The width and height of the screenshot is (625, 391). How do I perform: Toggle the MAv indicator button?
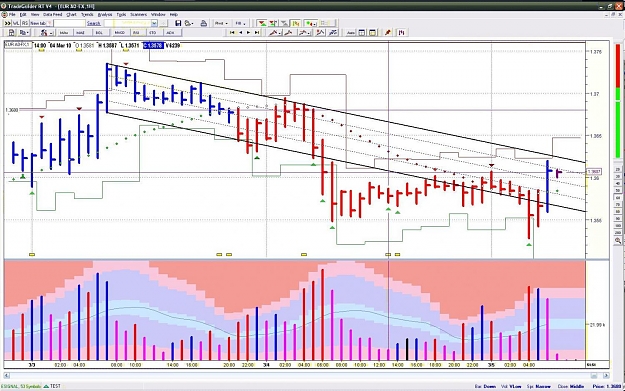click(64, 33)
